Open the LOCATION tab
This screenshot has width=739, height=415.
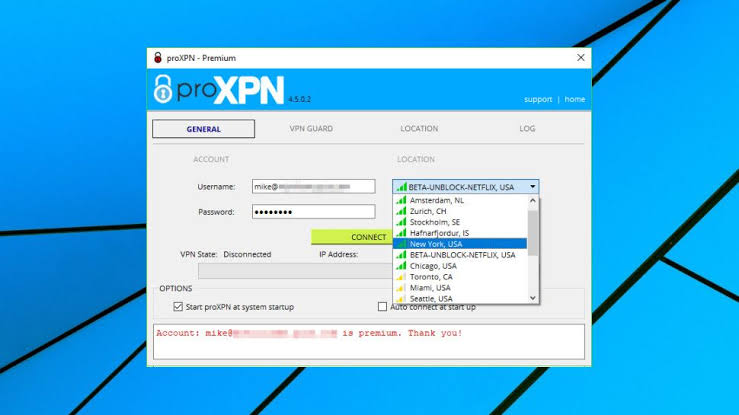click(x=419, y=129)
